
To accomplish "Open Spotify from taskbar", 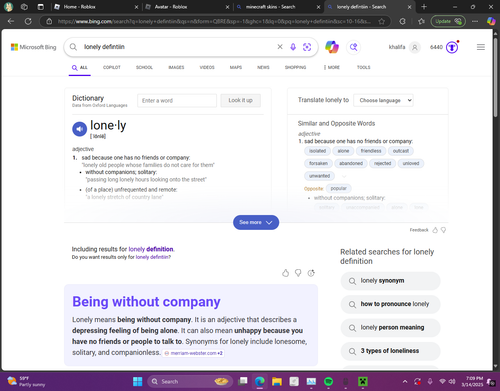I will pyautogui.click(x=328, y=381).
